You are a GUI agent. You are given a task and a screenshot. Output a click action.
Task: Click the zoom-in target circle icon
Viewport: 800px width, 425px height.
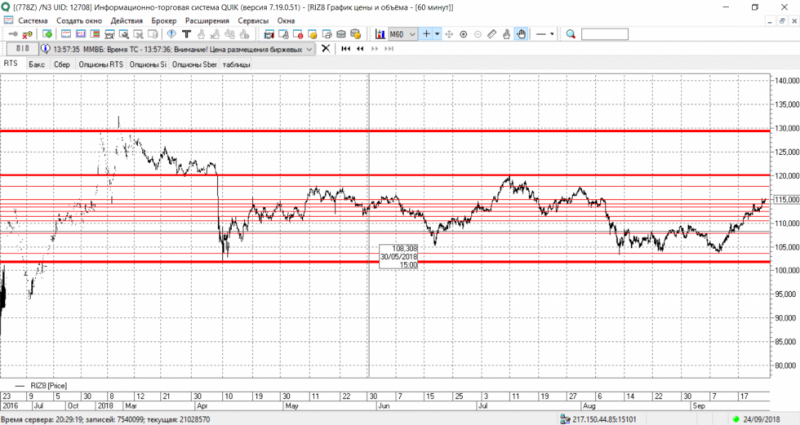(x=463, y=34)
